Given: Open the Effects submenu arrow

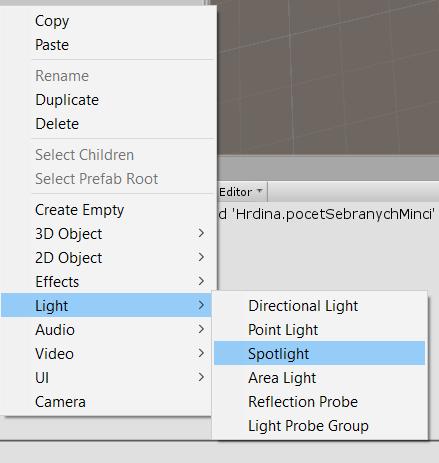Looking at the screenshot, I should pyautogui.click(x=201, y=281).
